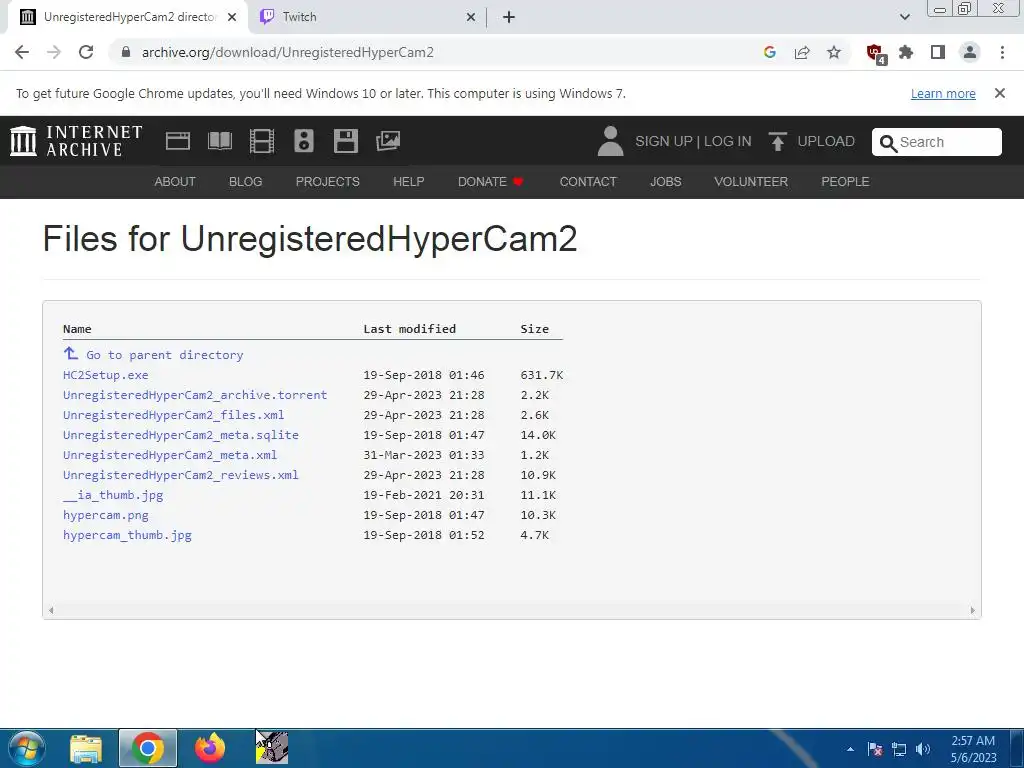This screenshot has height=768, width=1024.
Task: Open the DONATE menu item
Action: click(490, 182)
